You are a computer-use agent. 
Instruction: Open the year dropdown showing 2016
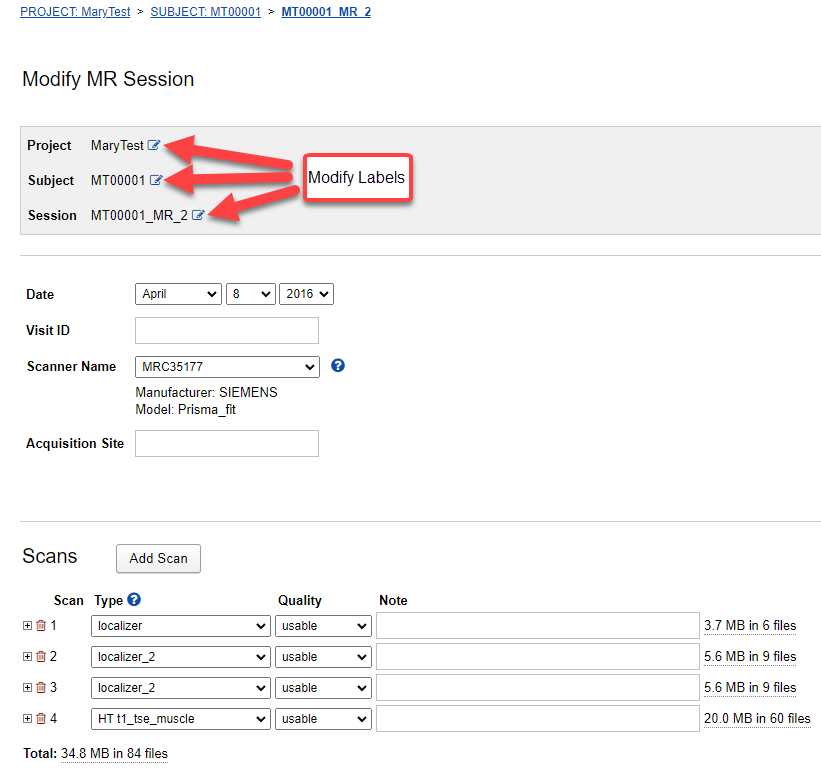tap(306, 294)
